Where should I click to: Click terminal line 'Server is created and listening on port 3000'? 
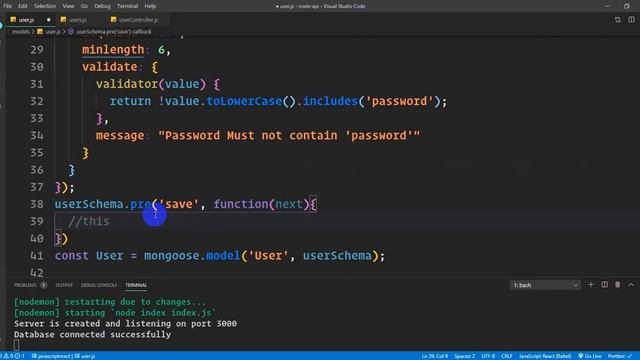(x=125, y=324)
